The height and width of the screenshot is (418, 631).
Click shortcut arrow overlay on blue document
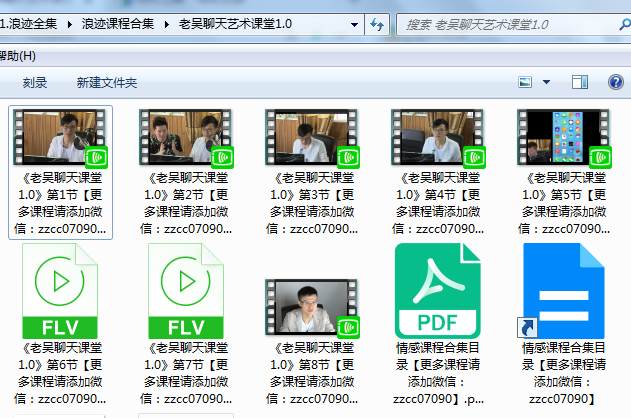[528, 327]
